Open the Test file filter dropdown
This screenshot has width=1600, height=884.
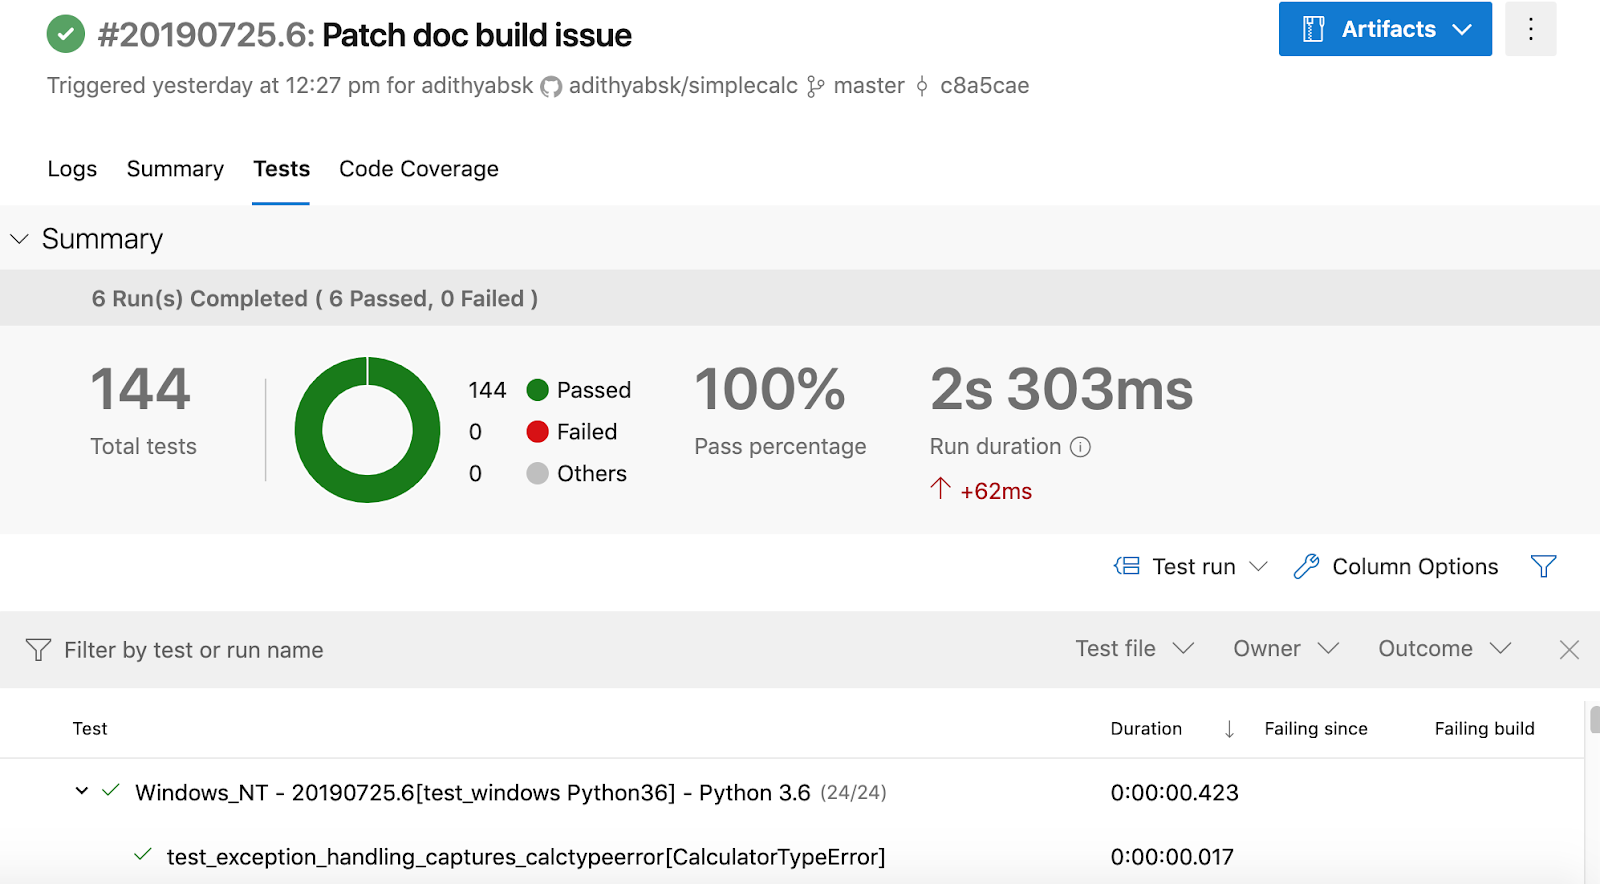tap(1134, 649)
